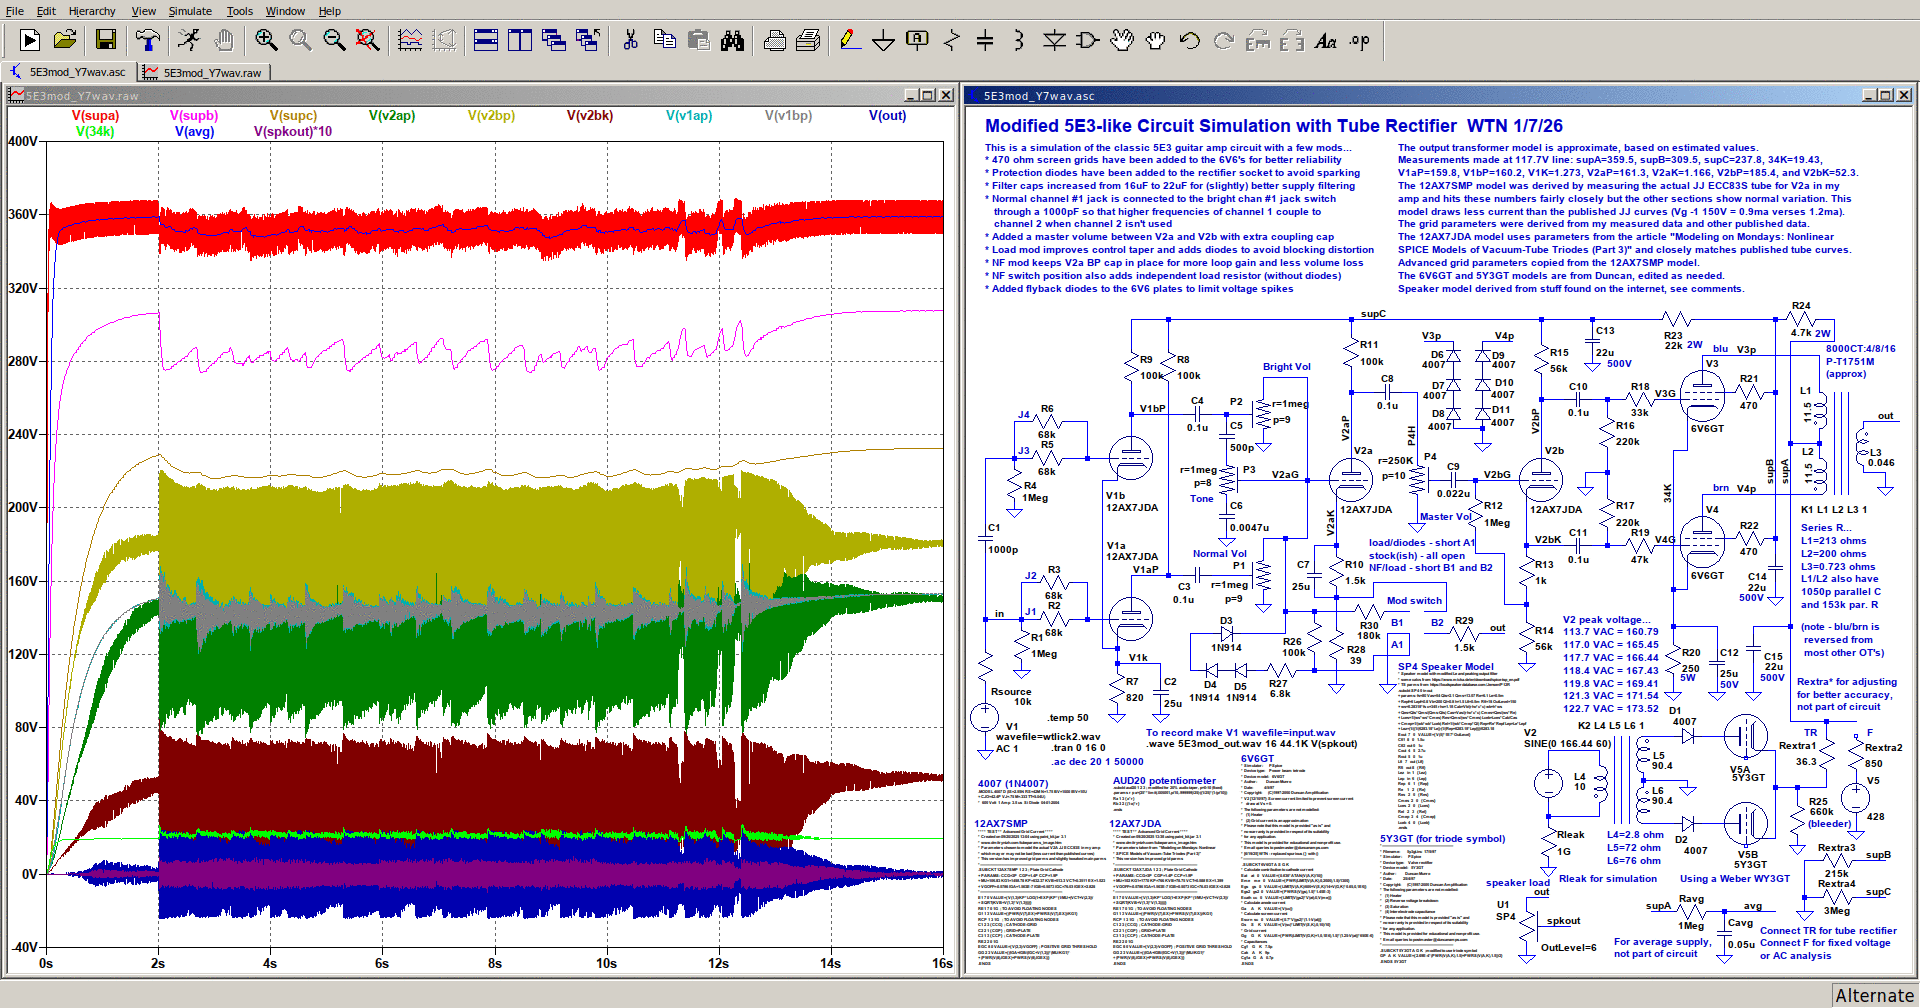Select the draw wire pencil tool
The height and width of the screenshot is (1008, 1920).
tap(849, 40)
